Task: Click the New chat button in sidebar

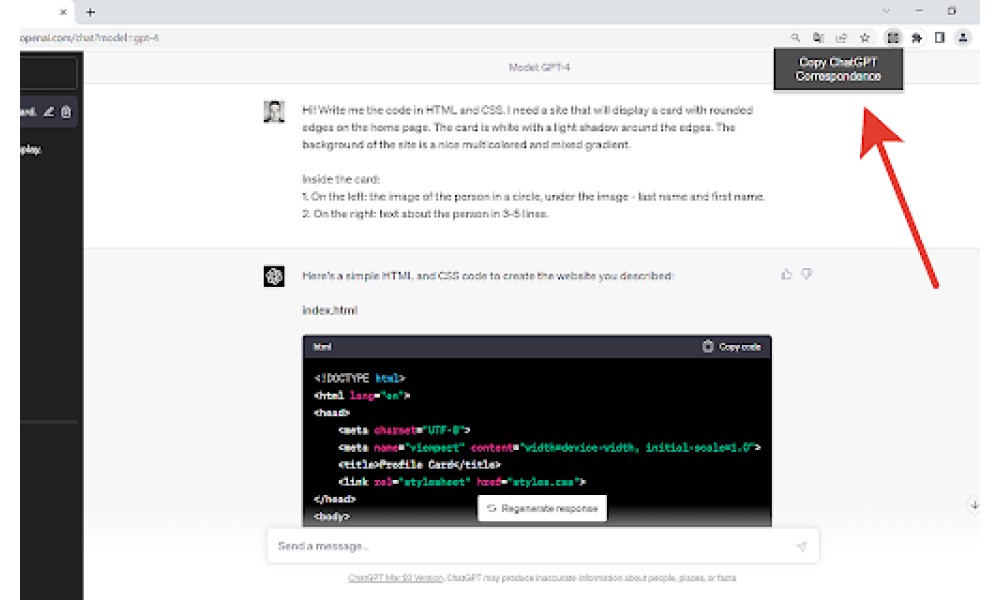Action: pos(49,72)
